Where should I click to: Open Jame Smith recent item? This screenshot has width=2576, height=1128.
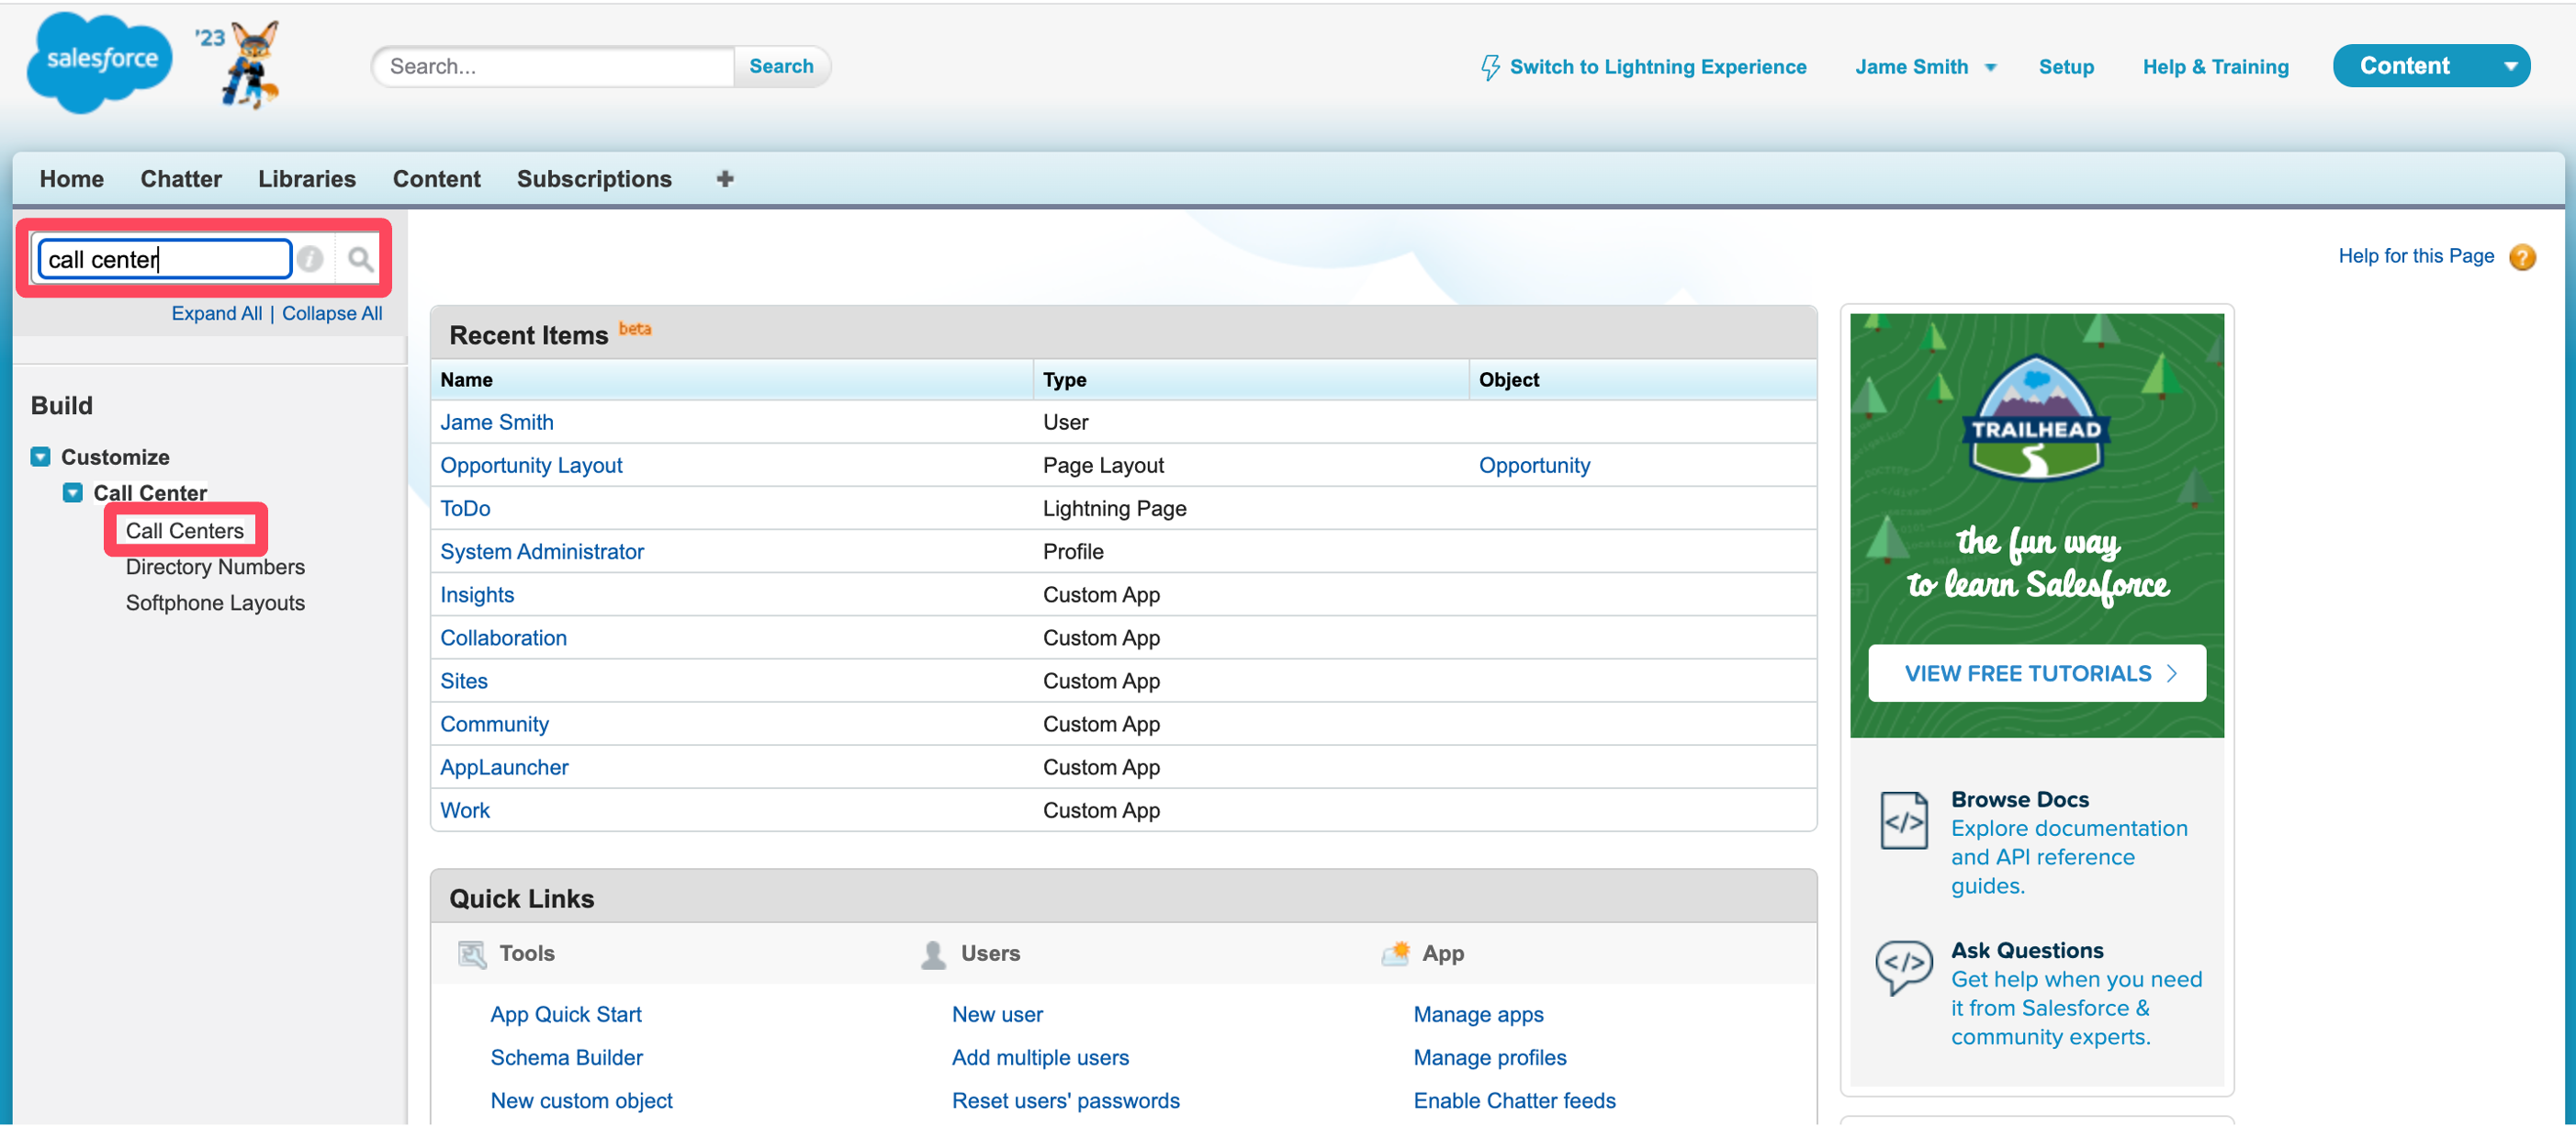tap(496, 422)
